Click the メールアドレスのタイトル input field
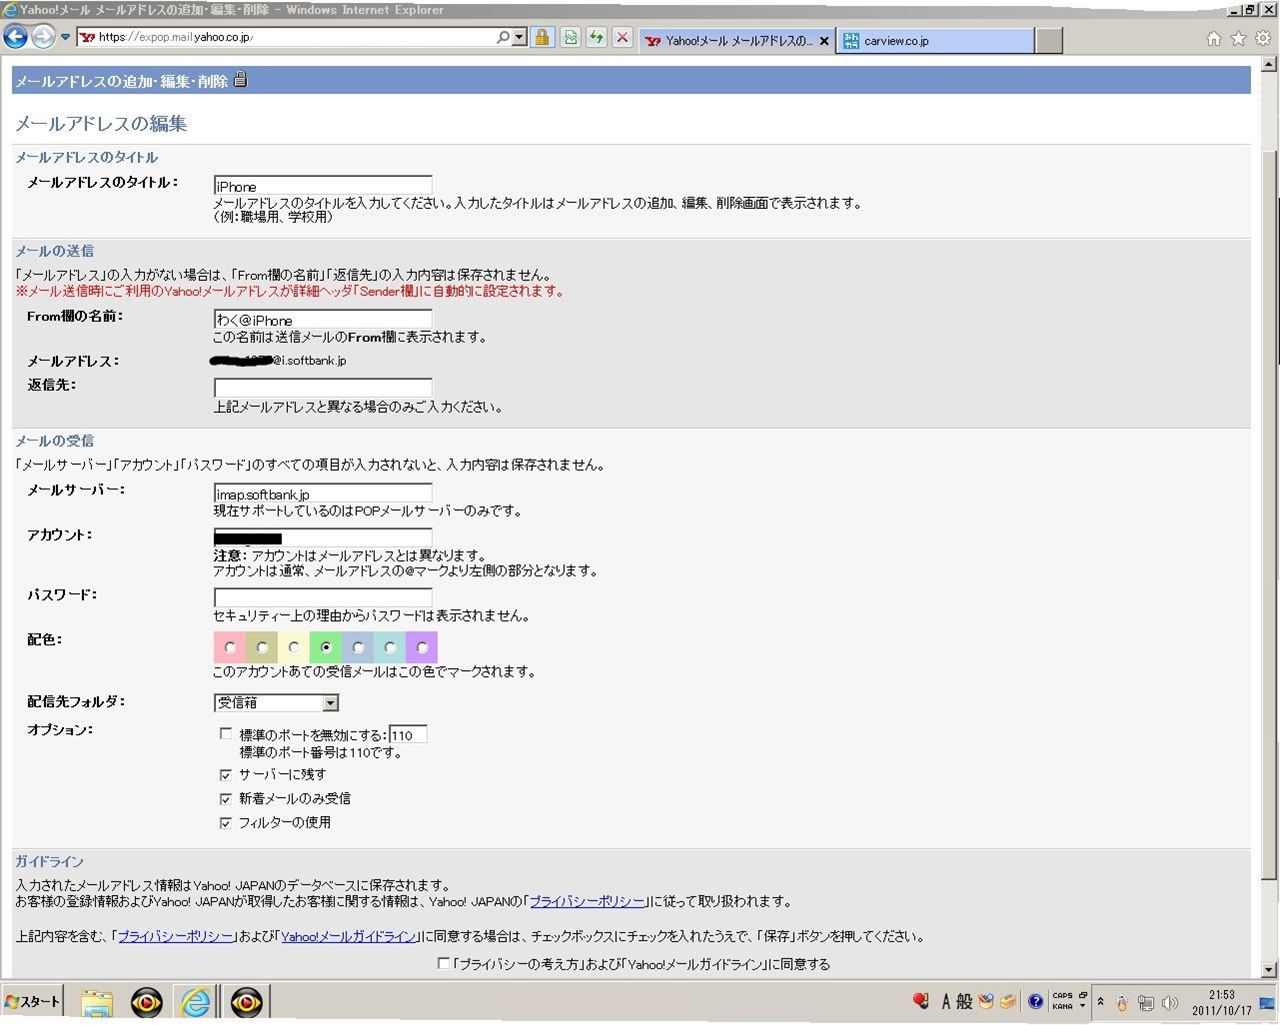Image resolution: width=1280 pixels, height=1025 pixels. [x=323, y=186]
